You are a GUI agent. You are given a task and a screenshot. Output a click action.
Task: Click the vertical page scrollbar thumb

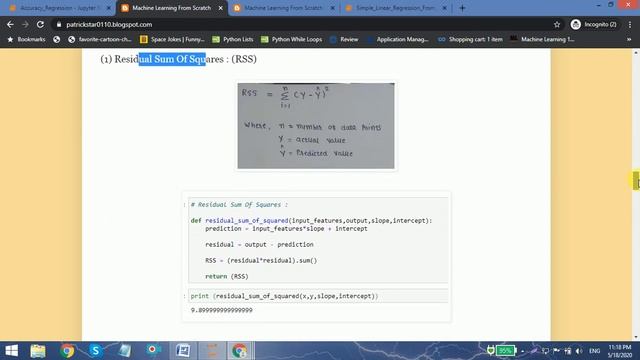pos(636,180)
